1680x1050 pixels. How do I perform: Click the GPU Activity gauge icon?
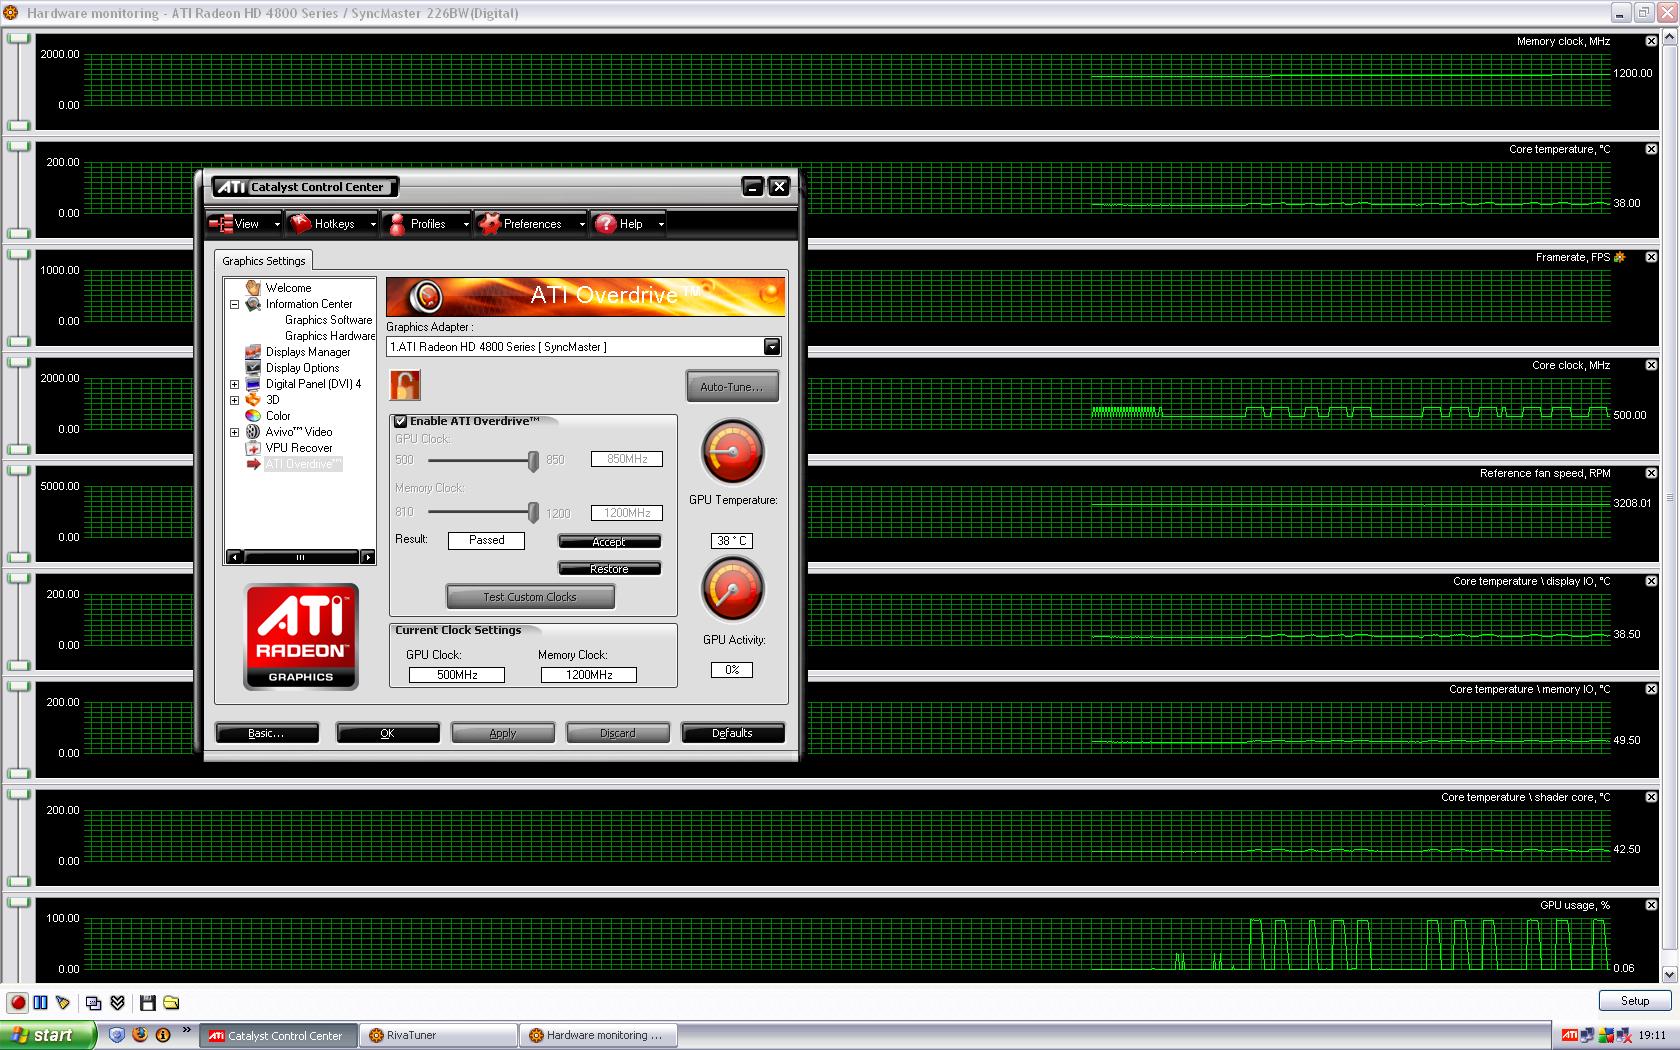coord(733,589)
